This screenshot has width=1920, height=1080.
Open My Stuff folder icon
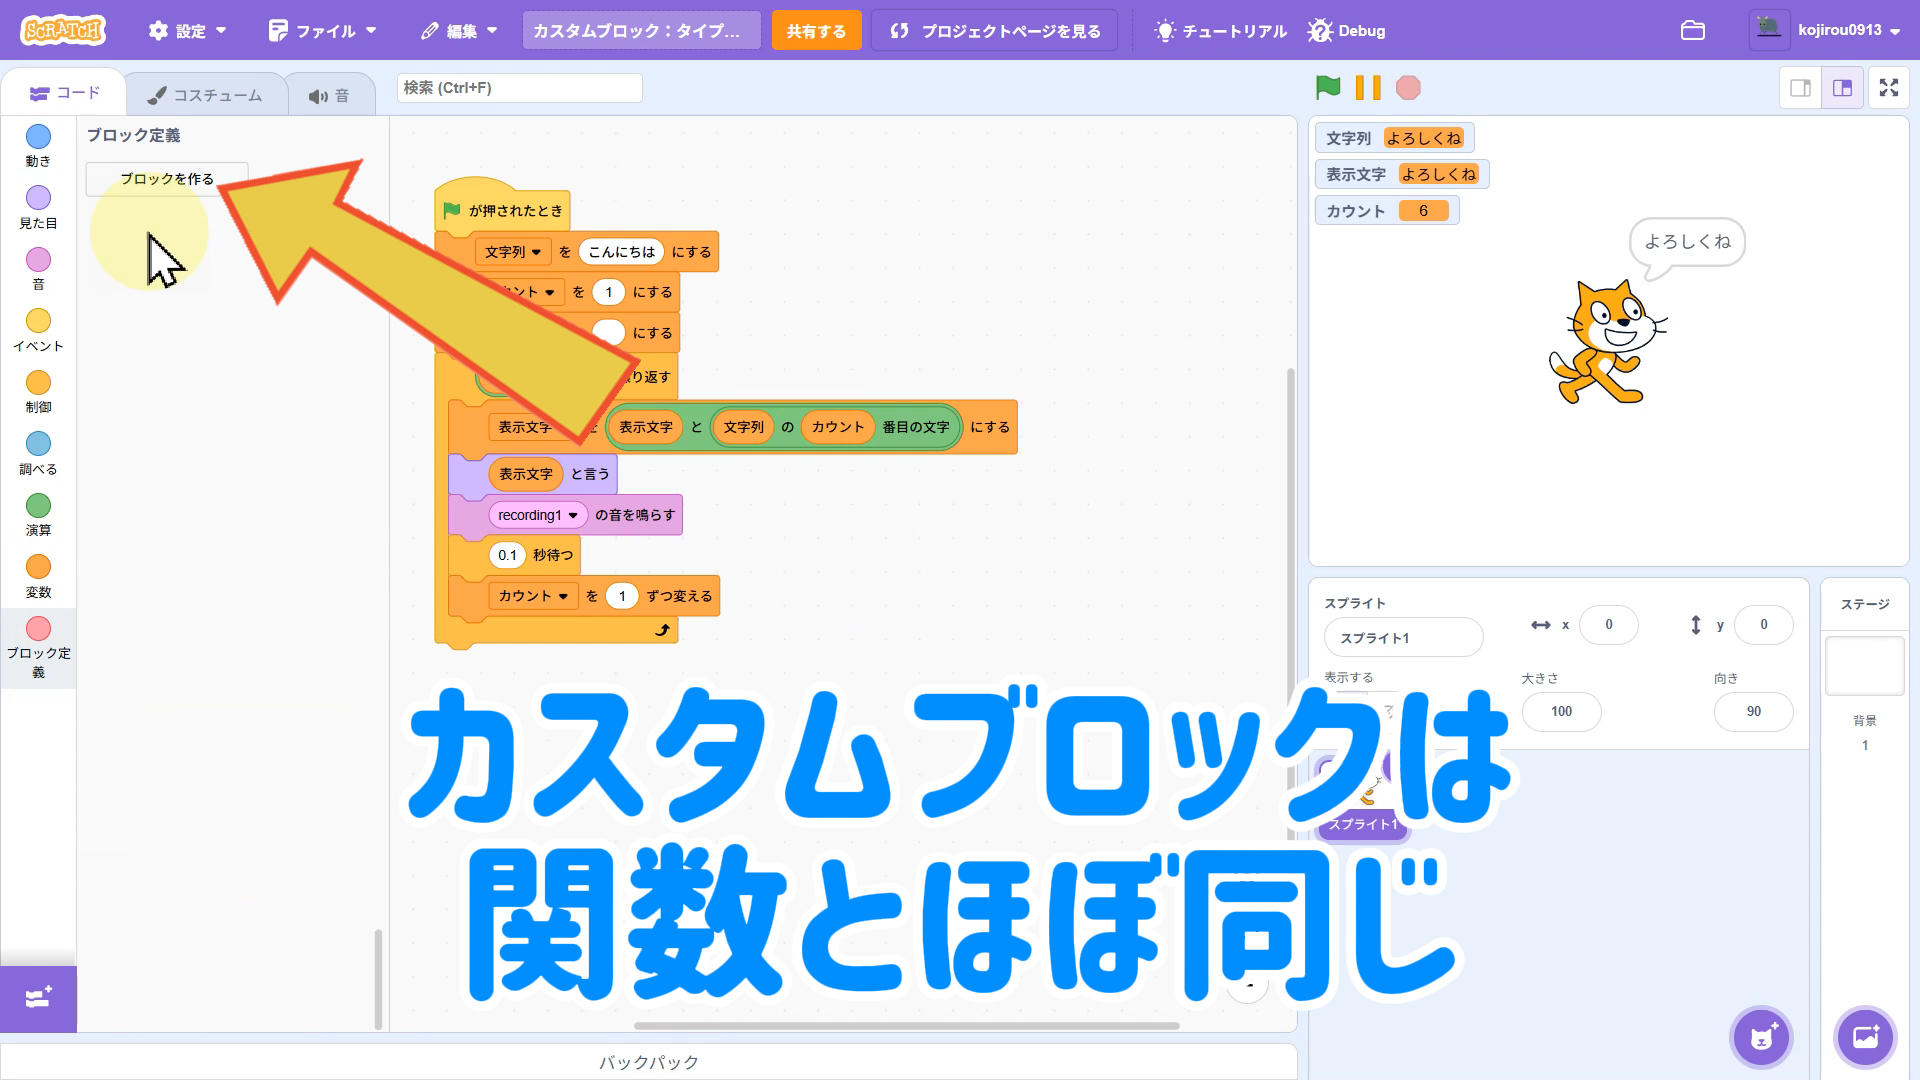coord(1692,30)
